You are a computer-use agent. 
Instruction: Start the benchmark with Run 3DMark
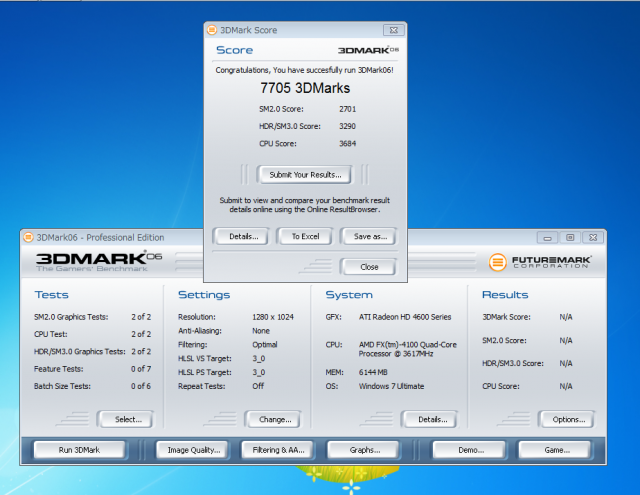[79, 450]
